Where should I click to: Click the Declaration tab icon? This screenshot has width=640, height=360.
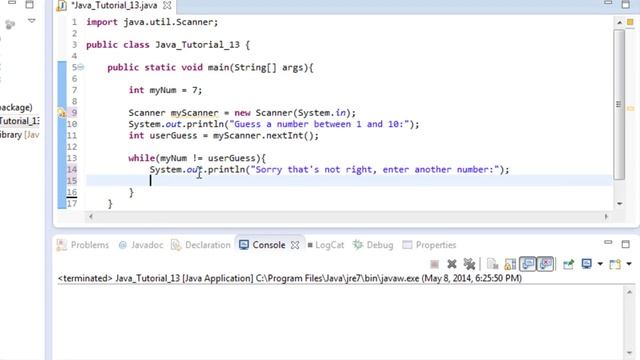(176, 245)
